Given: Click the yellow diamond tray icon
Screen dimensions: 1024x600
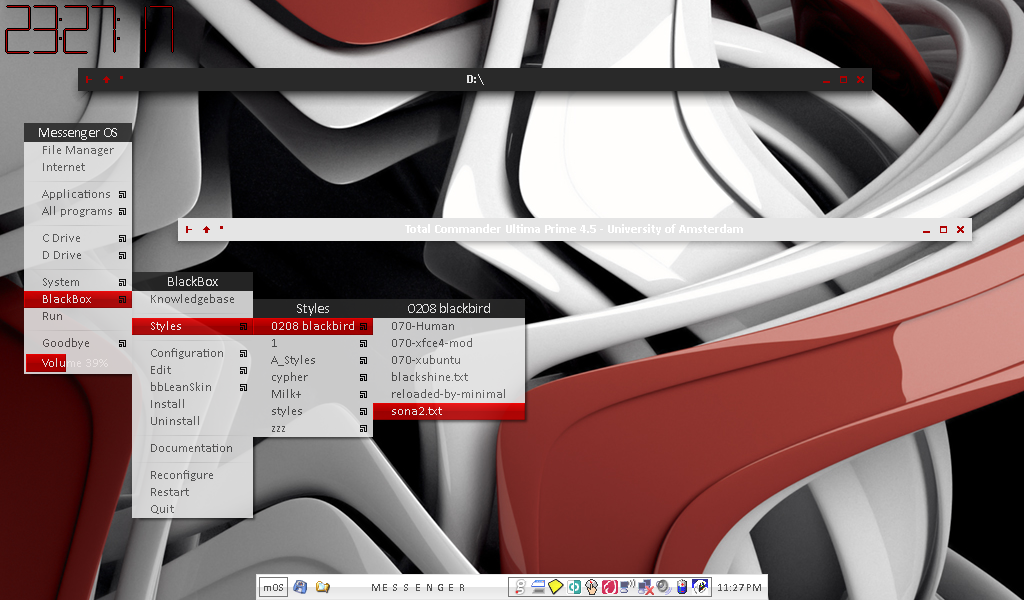Looking at the screenshot, I should 557,587.
